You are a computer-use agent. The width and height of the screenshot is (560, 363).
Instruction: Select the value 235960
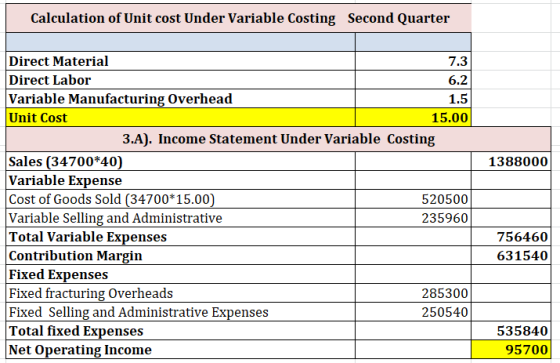(x=413, y=218)
